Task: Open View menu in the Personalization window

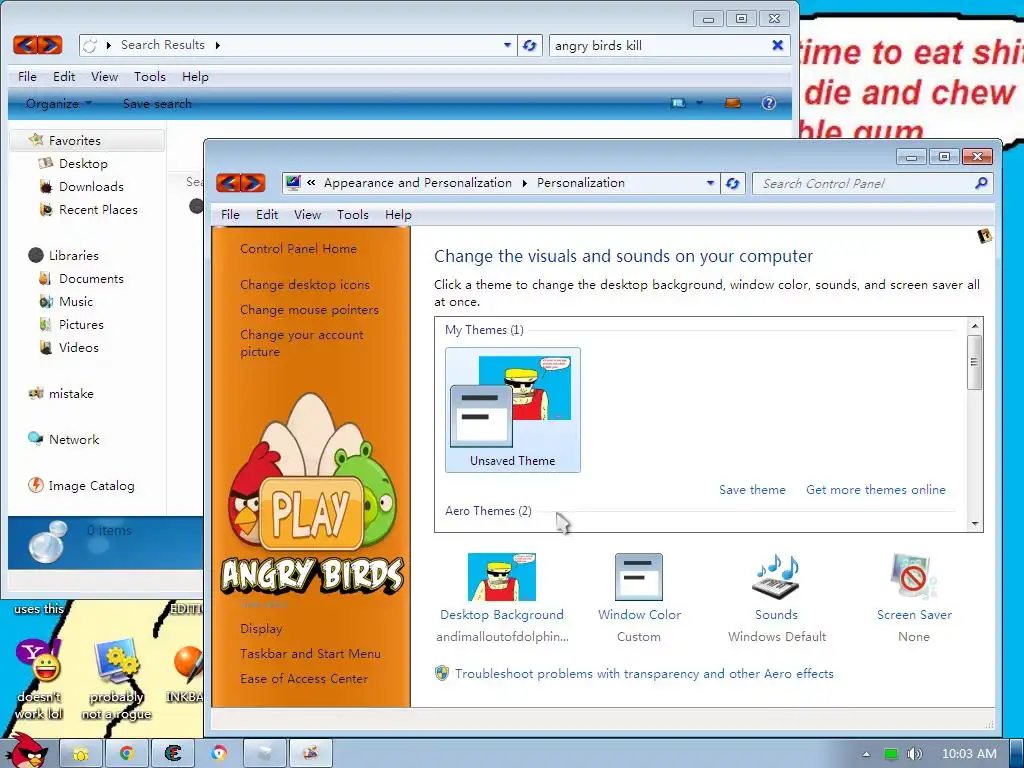Action: [x=307, y=214]
